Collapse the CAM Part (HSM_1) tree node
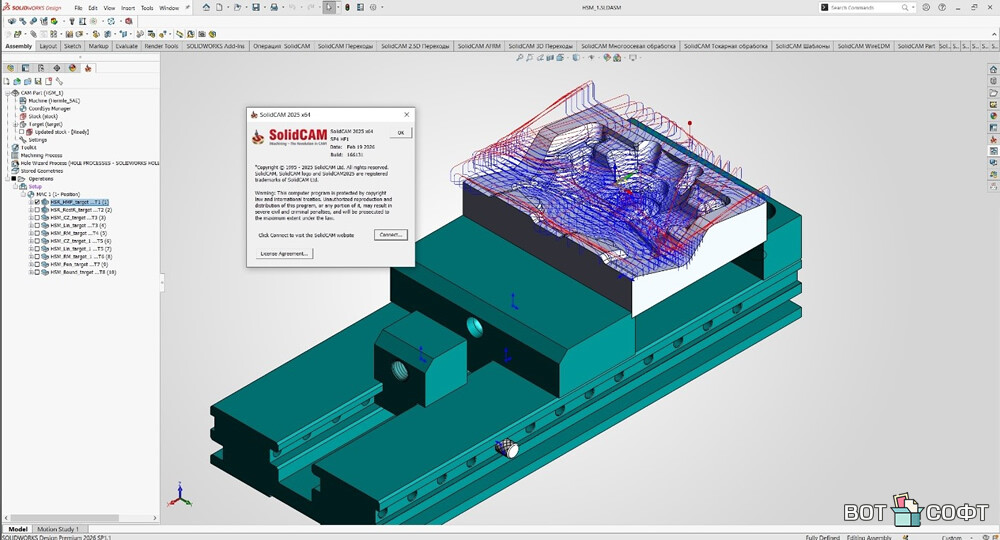 8,93
